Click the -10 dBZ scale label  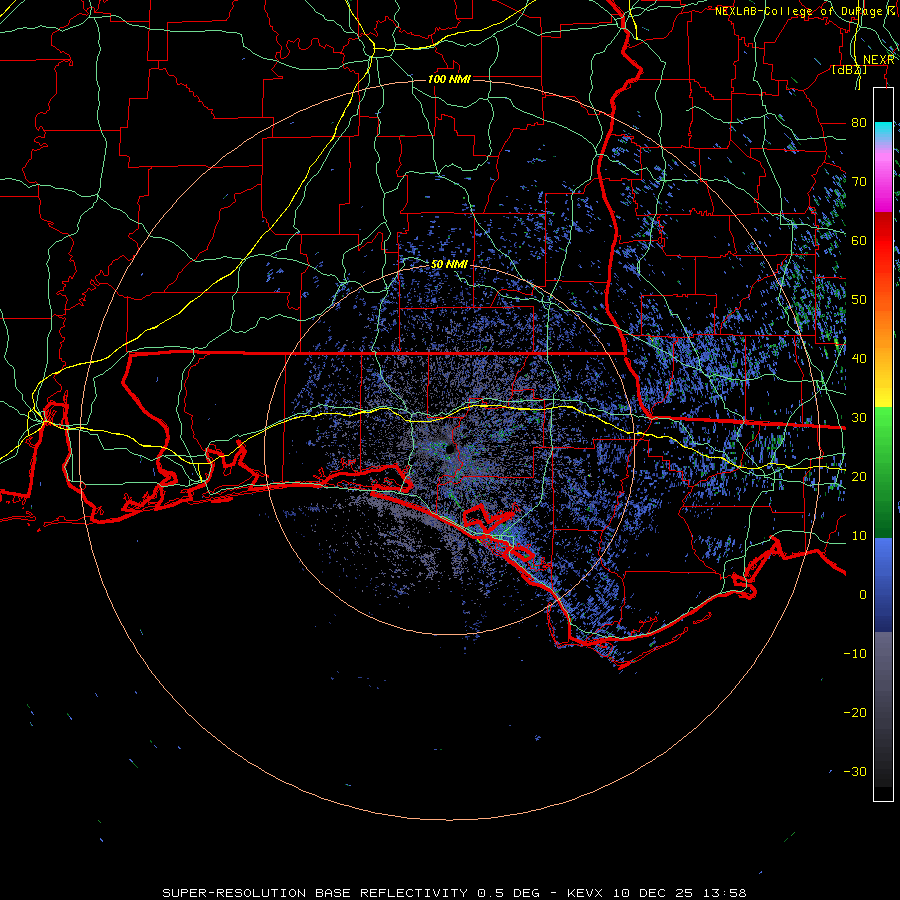tap(855, 654)
